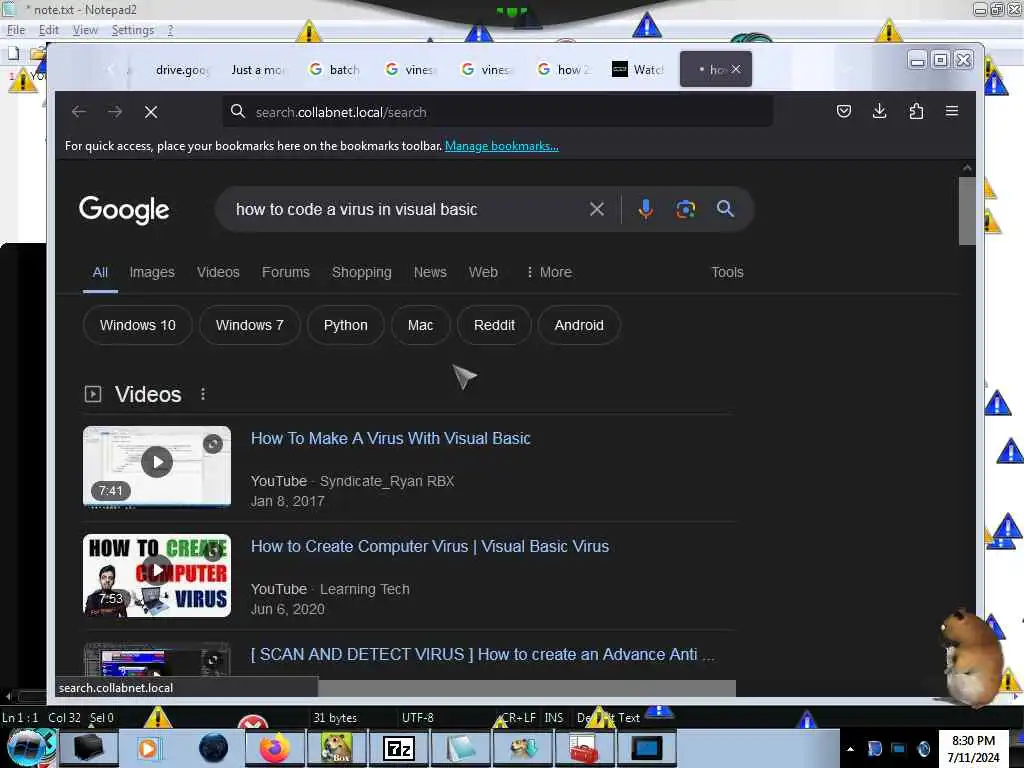
Task: Select the News search filter
Action: coord(430,272)
